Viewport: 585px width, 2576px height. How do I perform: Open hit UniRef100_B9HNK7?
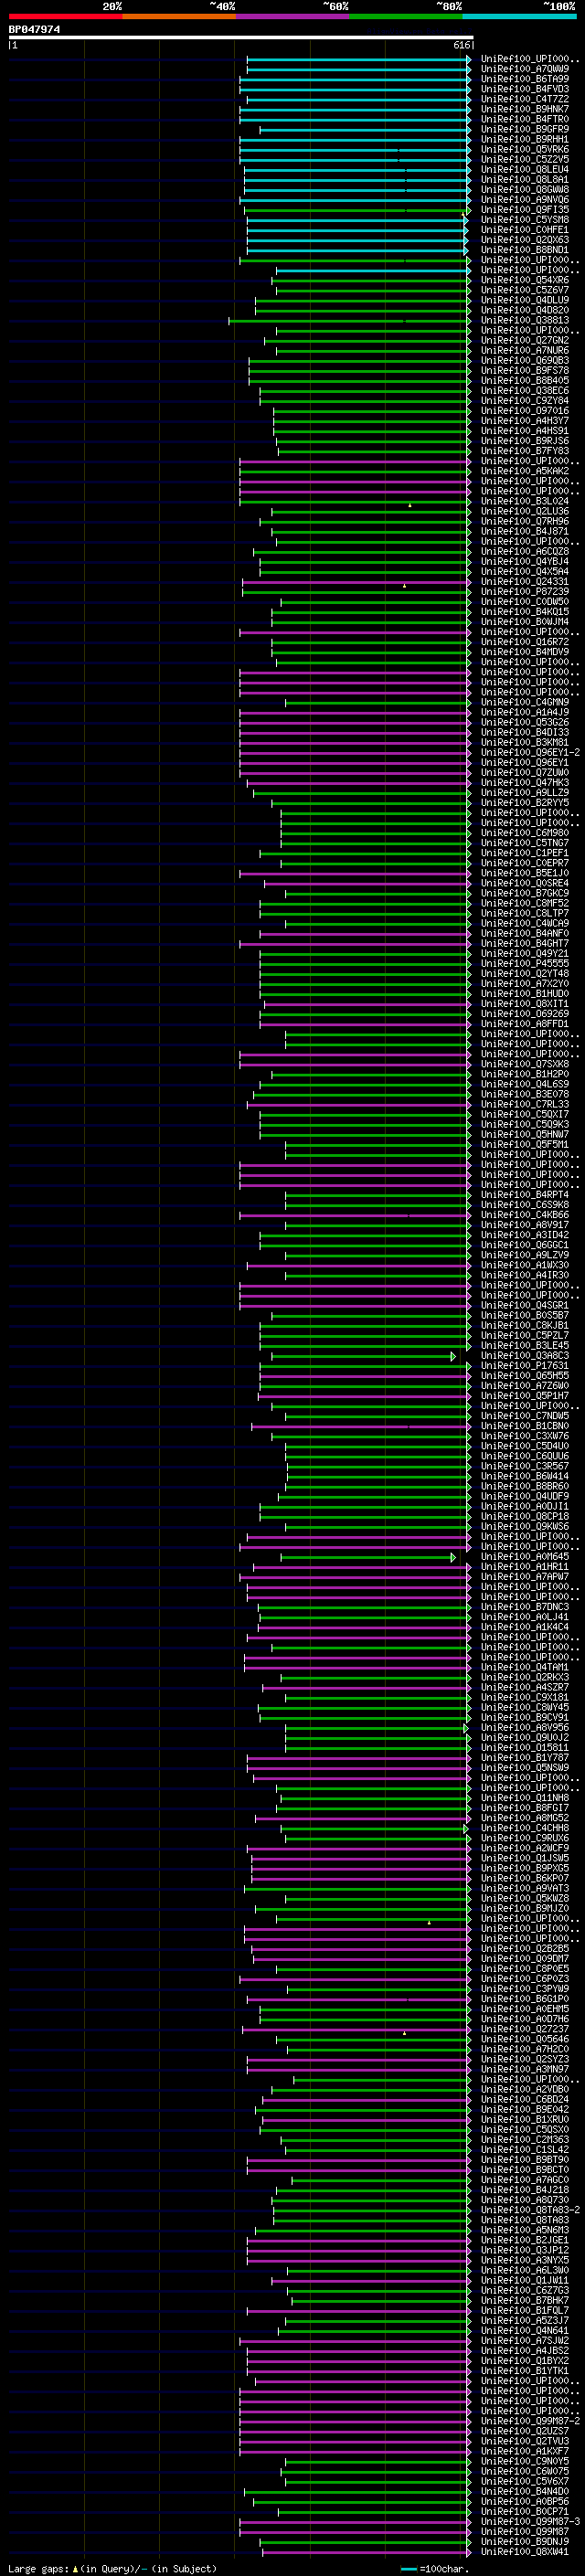[x=524, y=110]
